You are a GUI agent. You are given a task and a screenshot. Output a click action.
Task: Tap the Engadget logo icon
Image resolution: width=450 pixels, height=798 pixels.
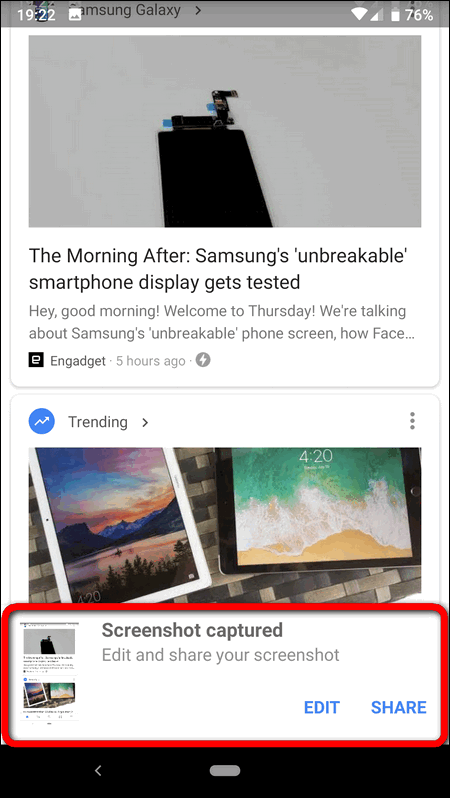coord(36,361)
